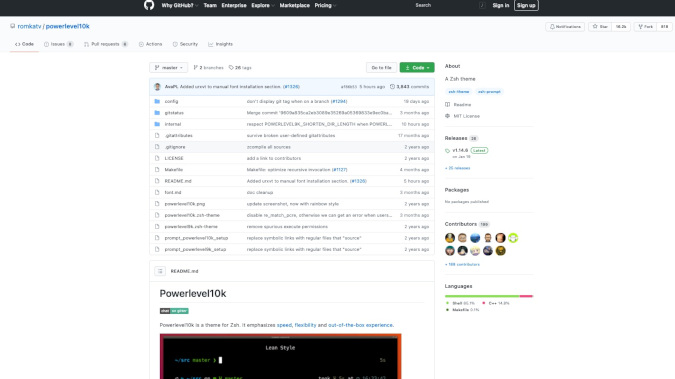The width and height of the screenshot is (675, 379).
Task: Expand the Why GitHub? menu
Action: click(x=180, y=6)
